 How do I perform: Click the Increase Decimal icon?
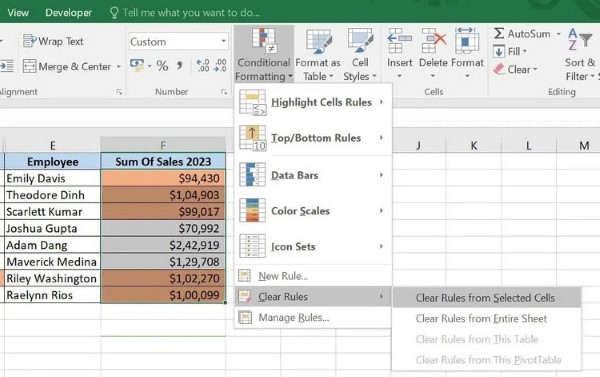203,66
